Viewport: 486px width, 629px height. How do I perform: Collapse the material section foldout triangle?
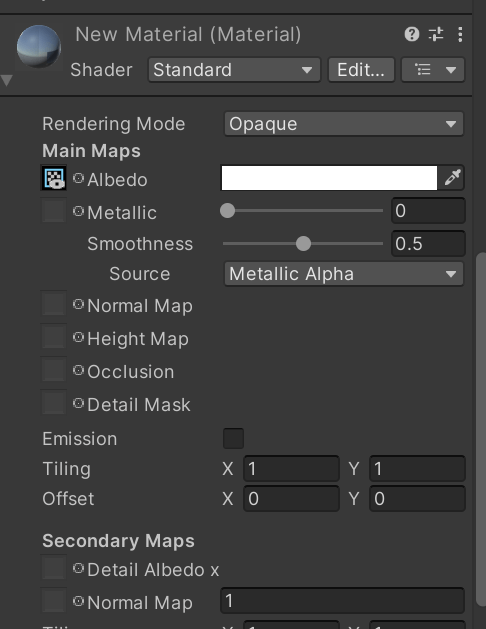[x=7, y=80]
